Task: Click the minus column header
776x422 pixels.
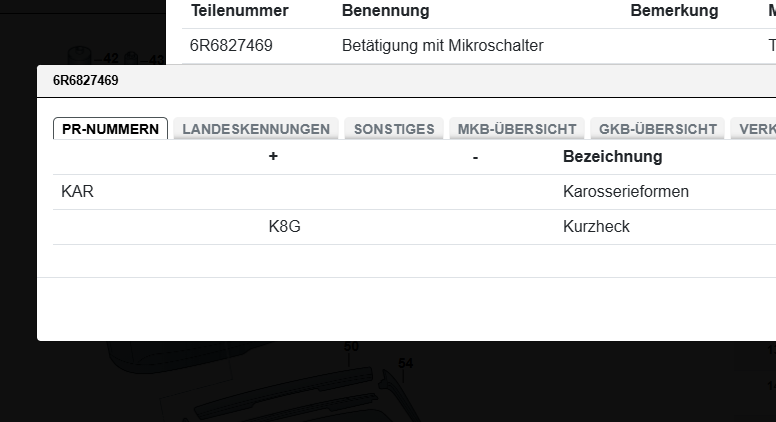Action: pyautogui.click(x=475, y=157)
